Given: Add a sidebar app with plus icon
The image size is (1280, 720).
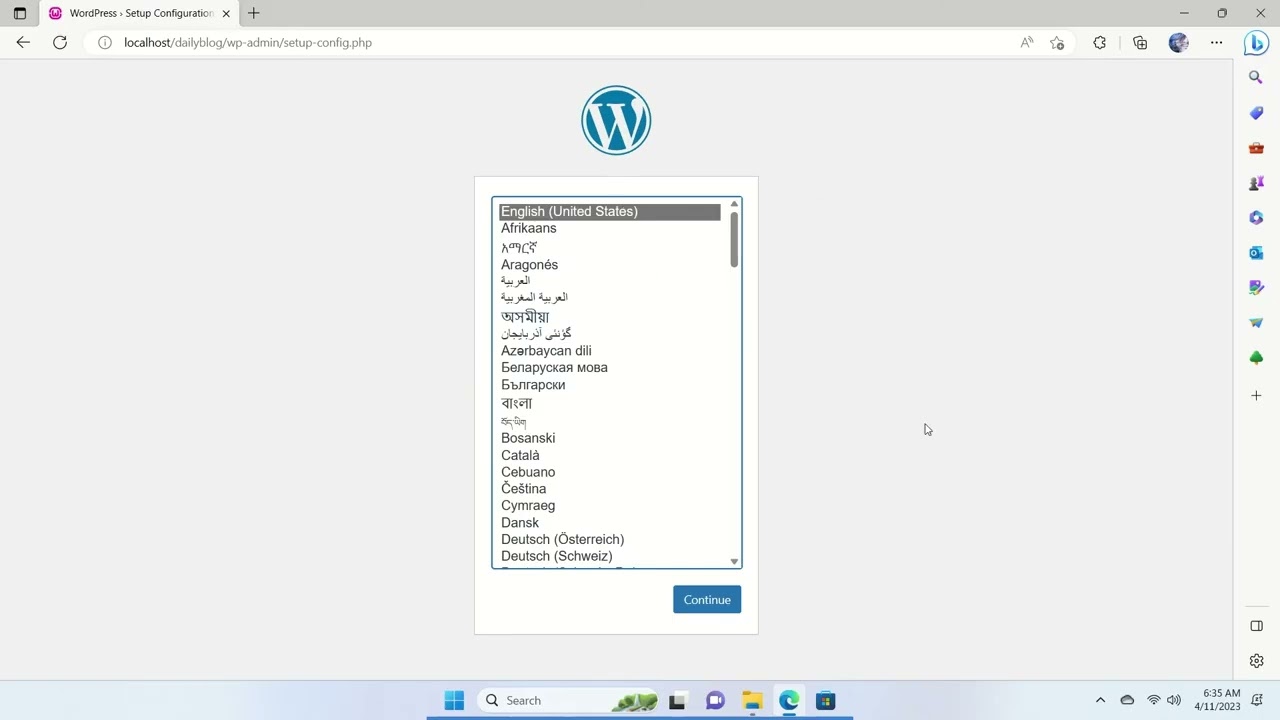Looking at the screenshot, I should 1257,396.
